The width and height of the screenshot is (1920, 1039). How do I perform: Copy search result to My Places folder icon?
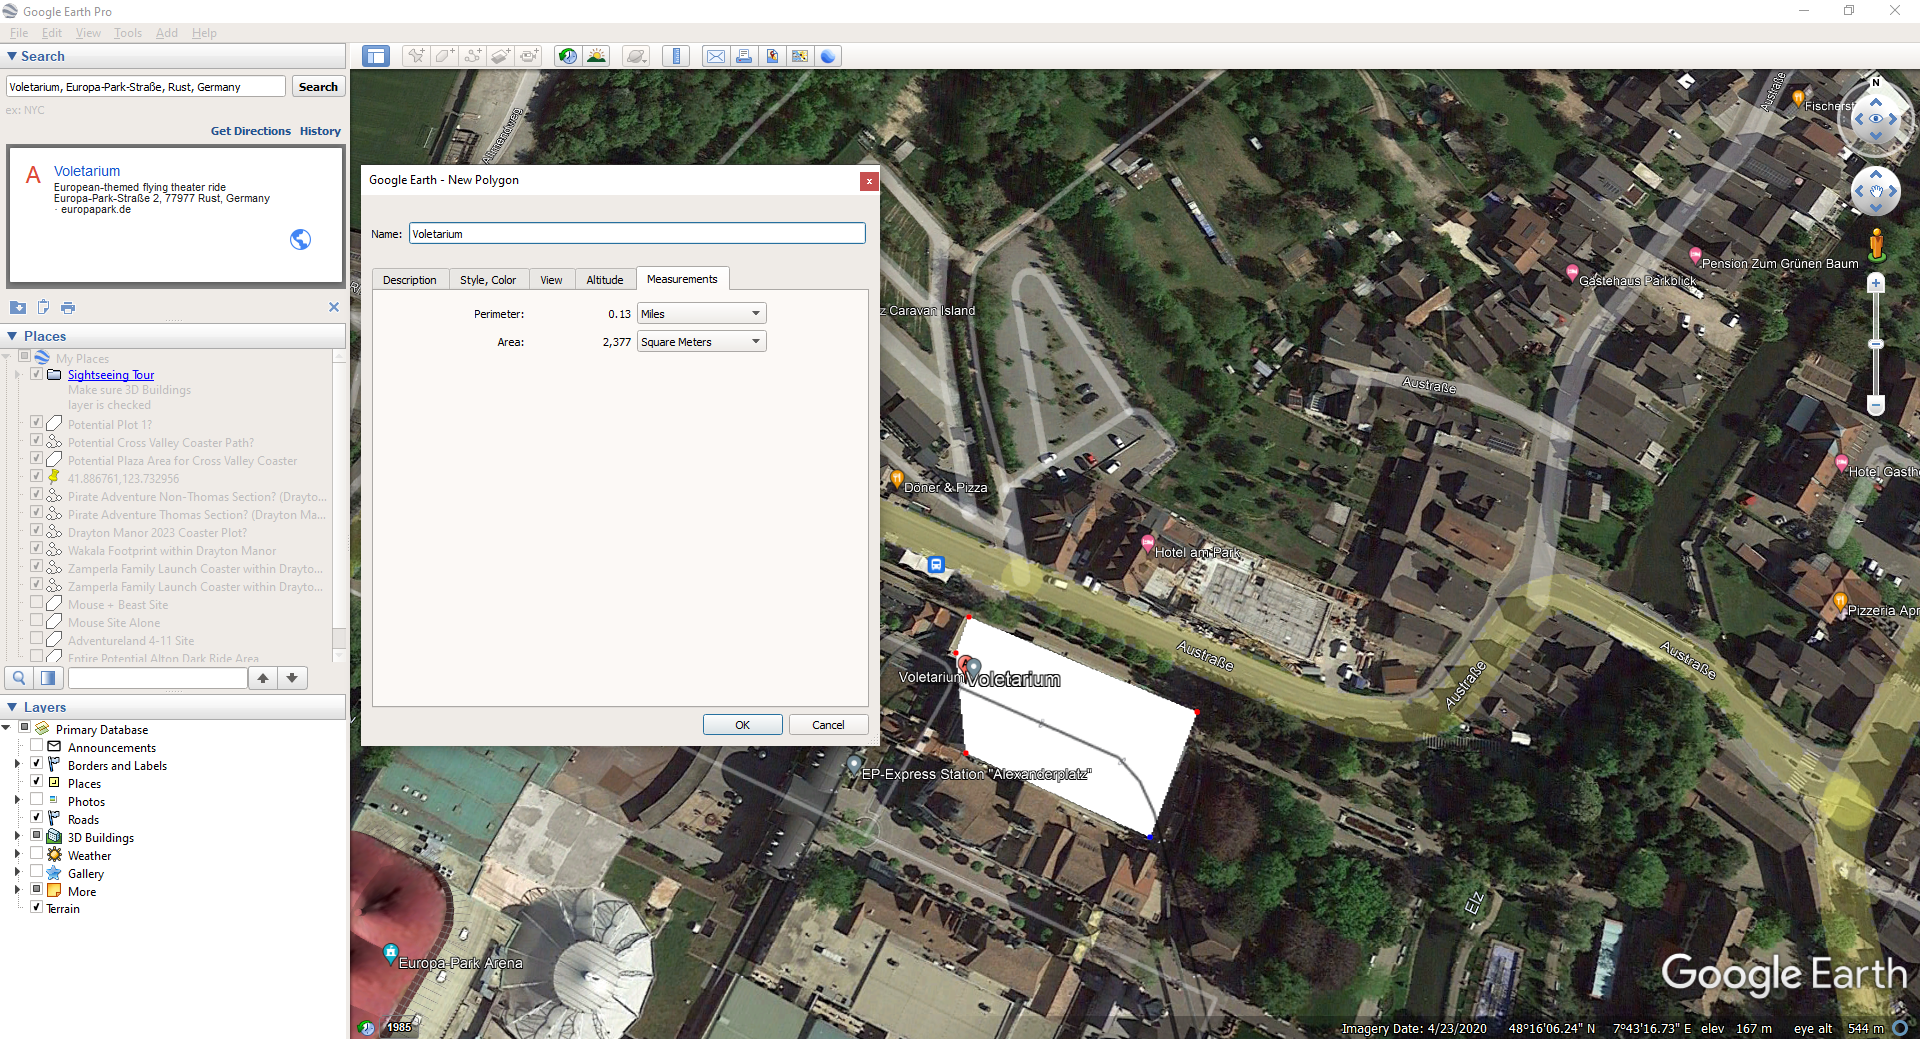pos(18,307)
